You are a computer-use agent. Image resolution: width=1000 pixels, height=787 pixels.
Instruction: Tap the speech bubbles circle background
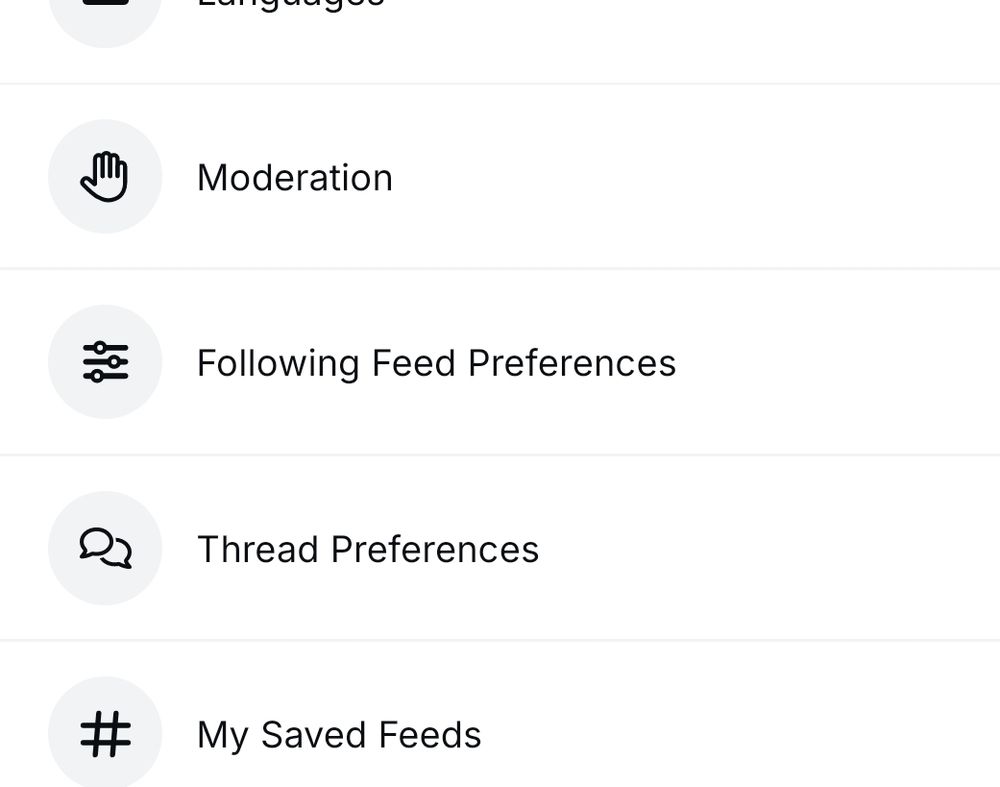105,548
